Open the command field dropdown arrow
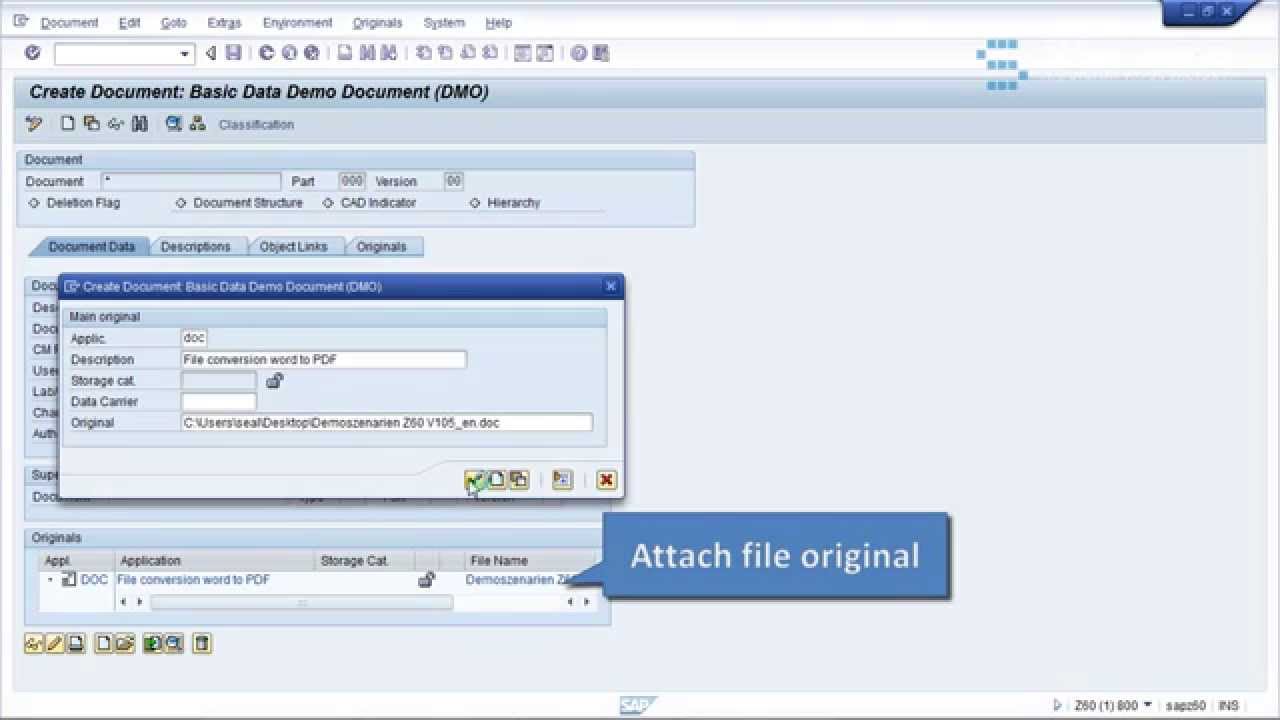 184,54
